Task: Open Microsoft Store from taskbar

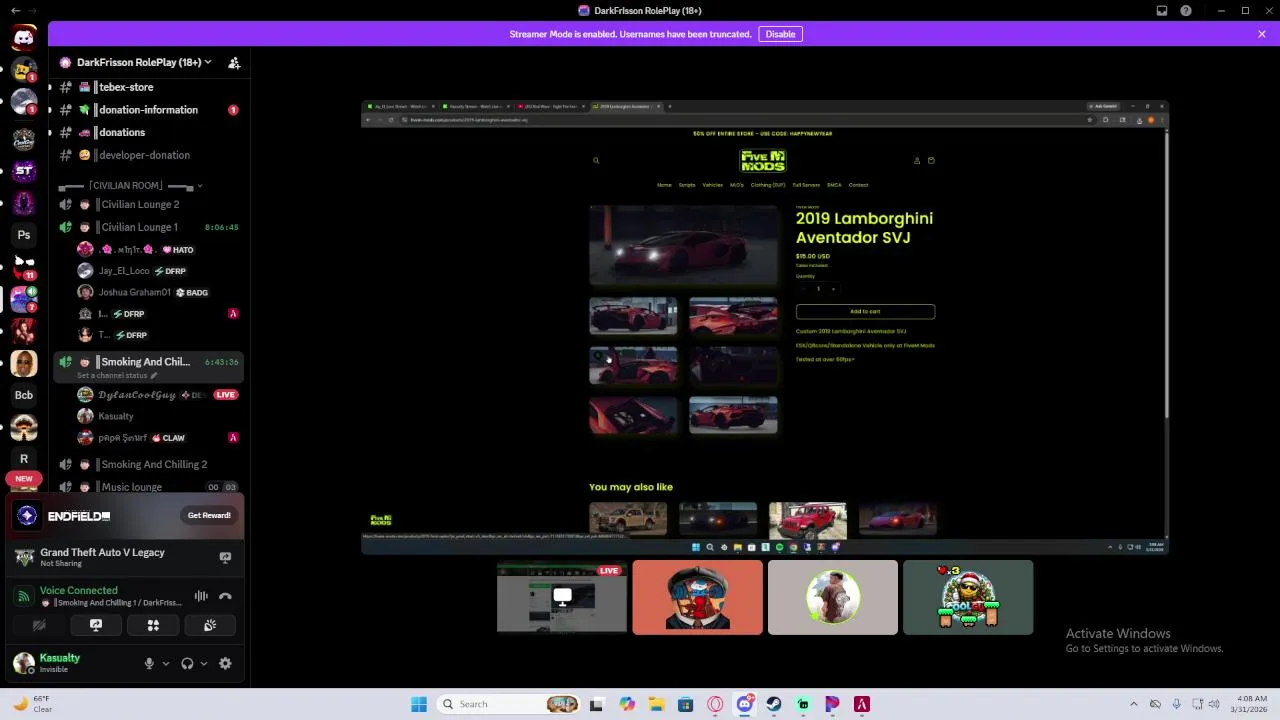Action: [x=685, y=704]
